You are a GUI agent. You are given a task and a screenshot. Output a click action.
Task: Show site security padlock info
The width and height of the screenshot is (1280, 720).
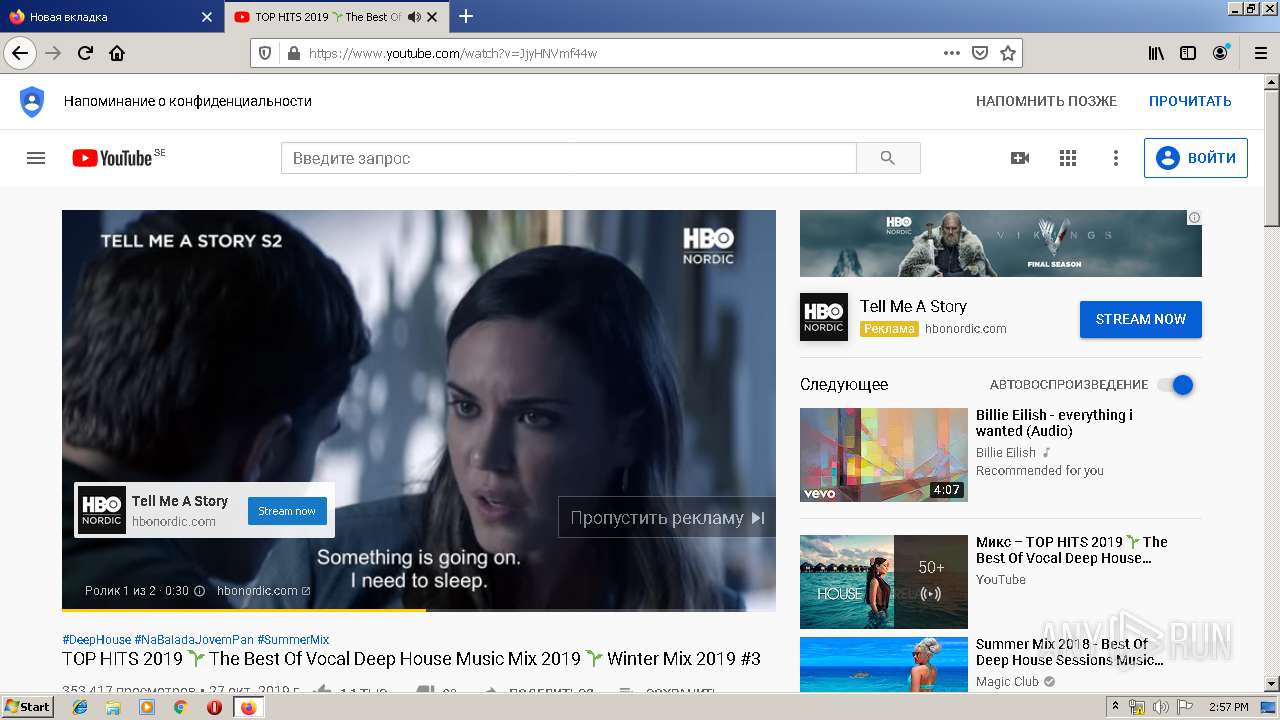tap(292, 53)
